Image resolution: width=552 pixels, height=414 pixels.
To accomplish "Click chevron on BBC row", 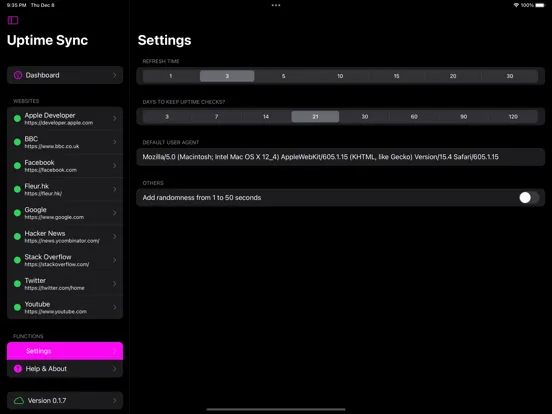I will click(114, 142).
